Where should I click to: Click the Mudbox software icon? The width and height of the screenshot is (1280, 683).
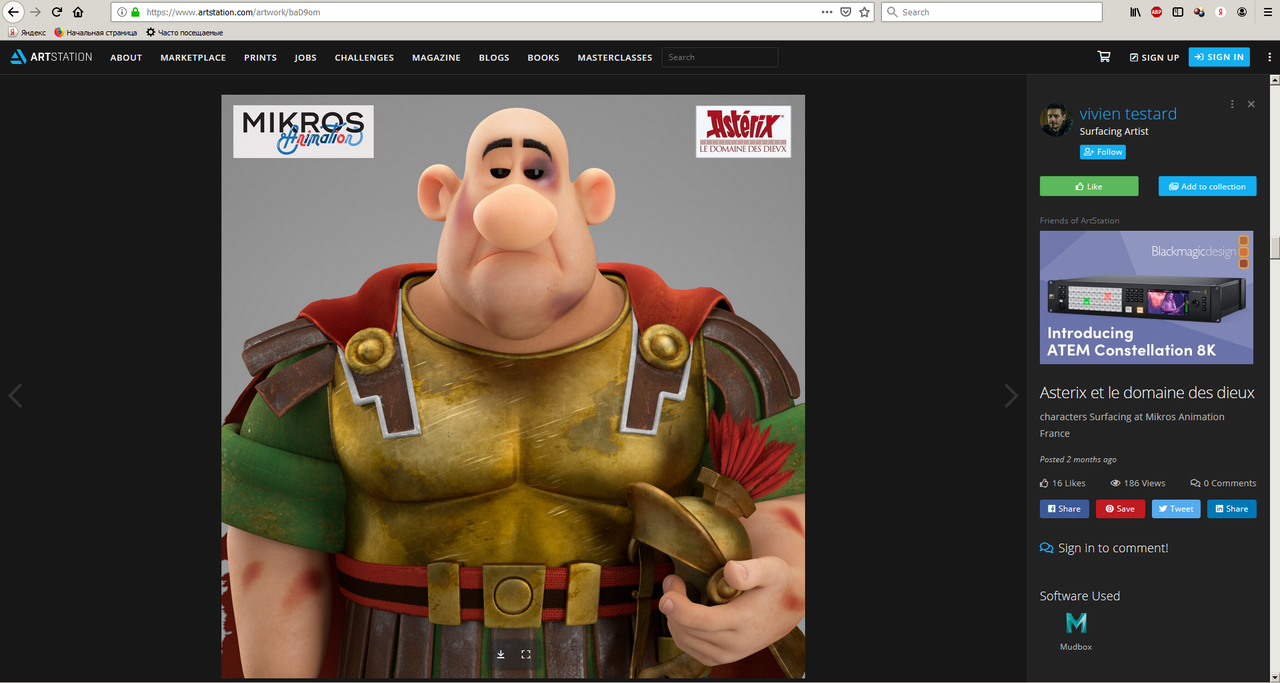coord(1076,624)
